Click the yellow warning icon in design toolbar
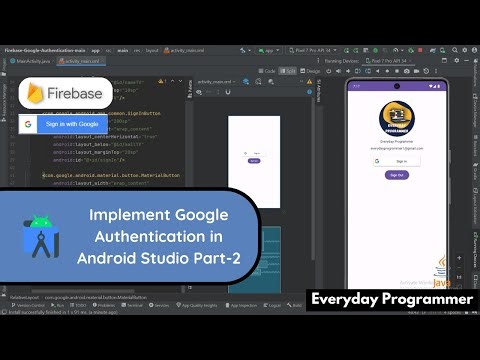The image size is (480, 360). (309, 82)
